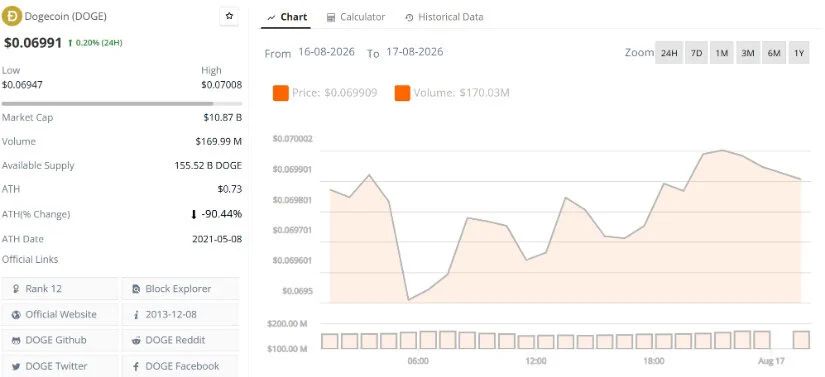
Task: Open the Chart tab
Action: [x=287, y=17]
